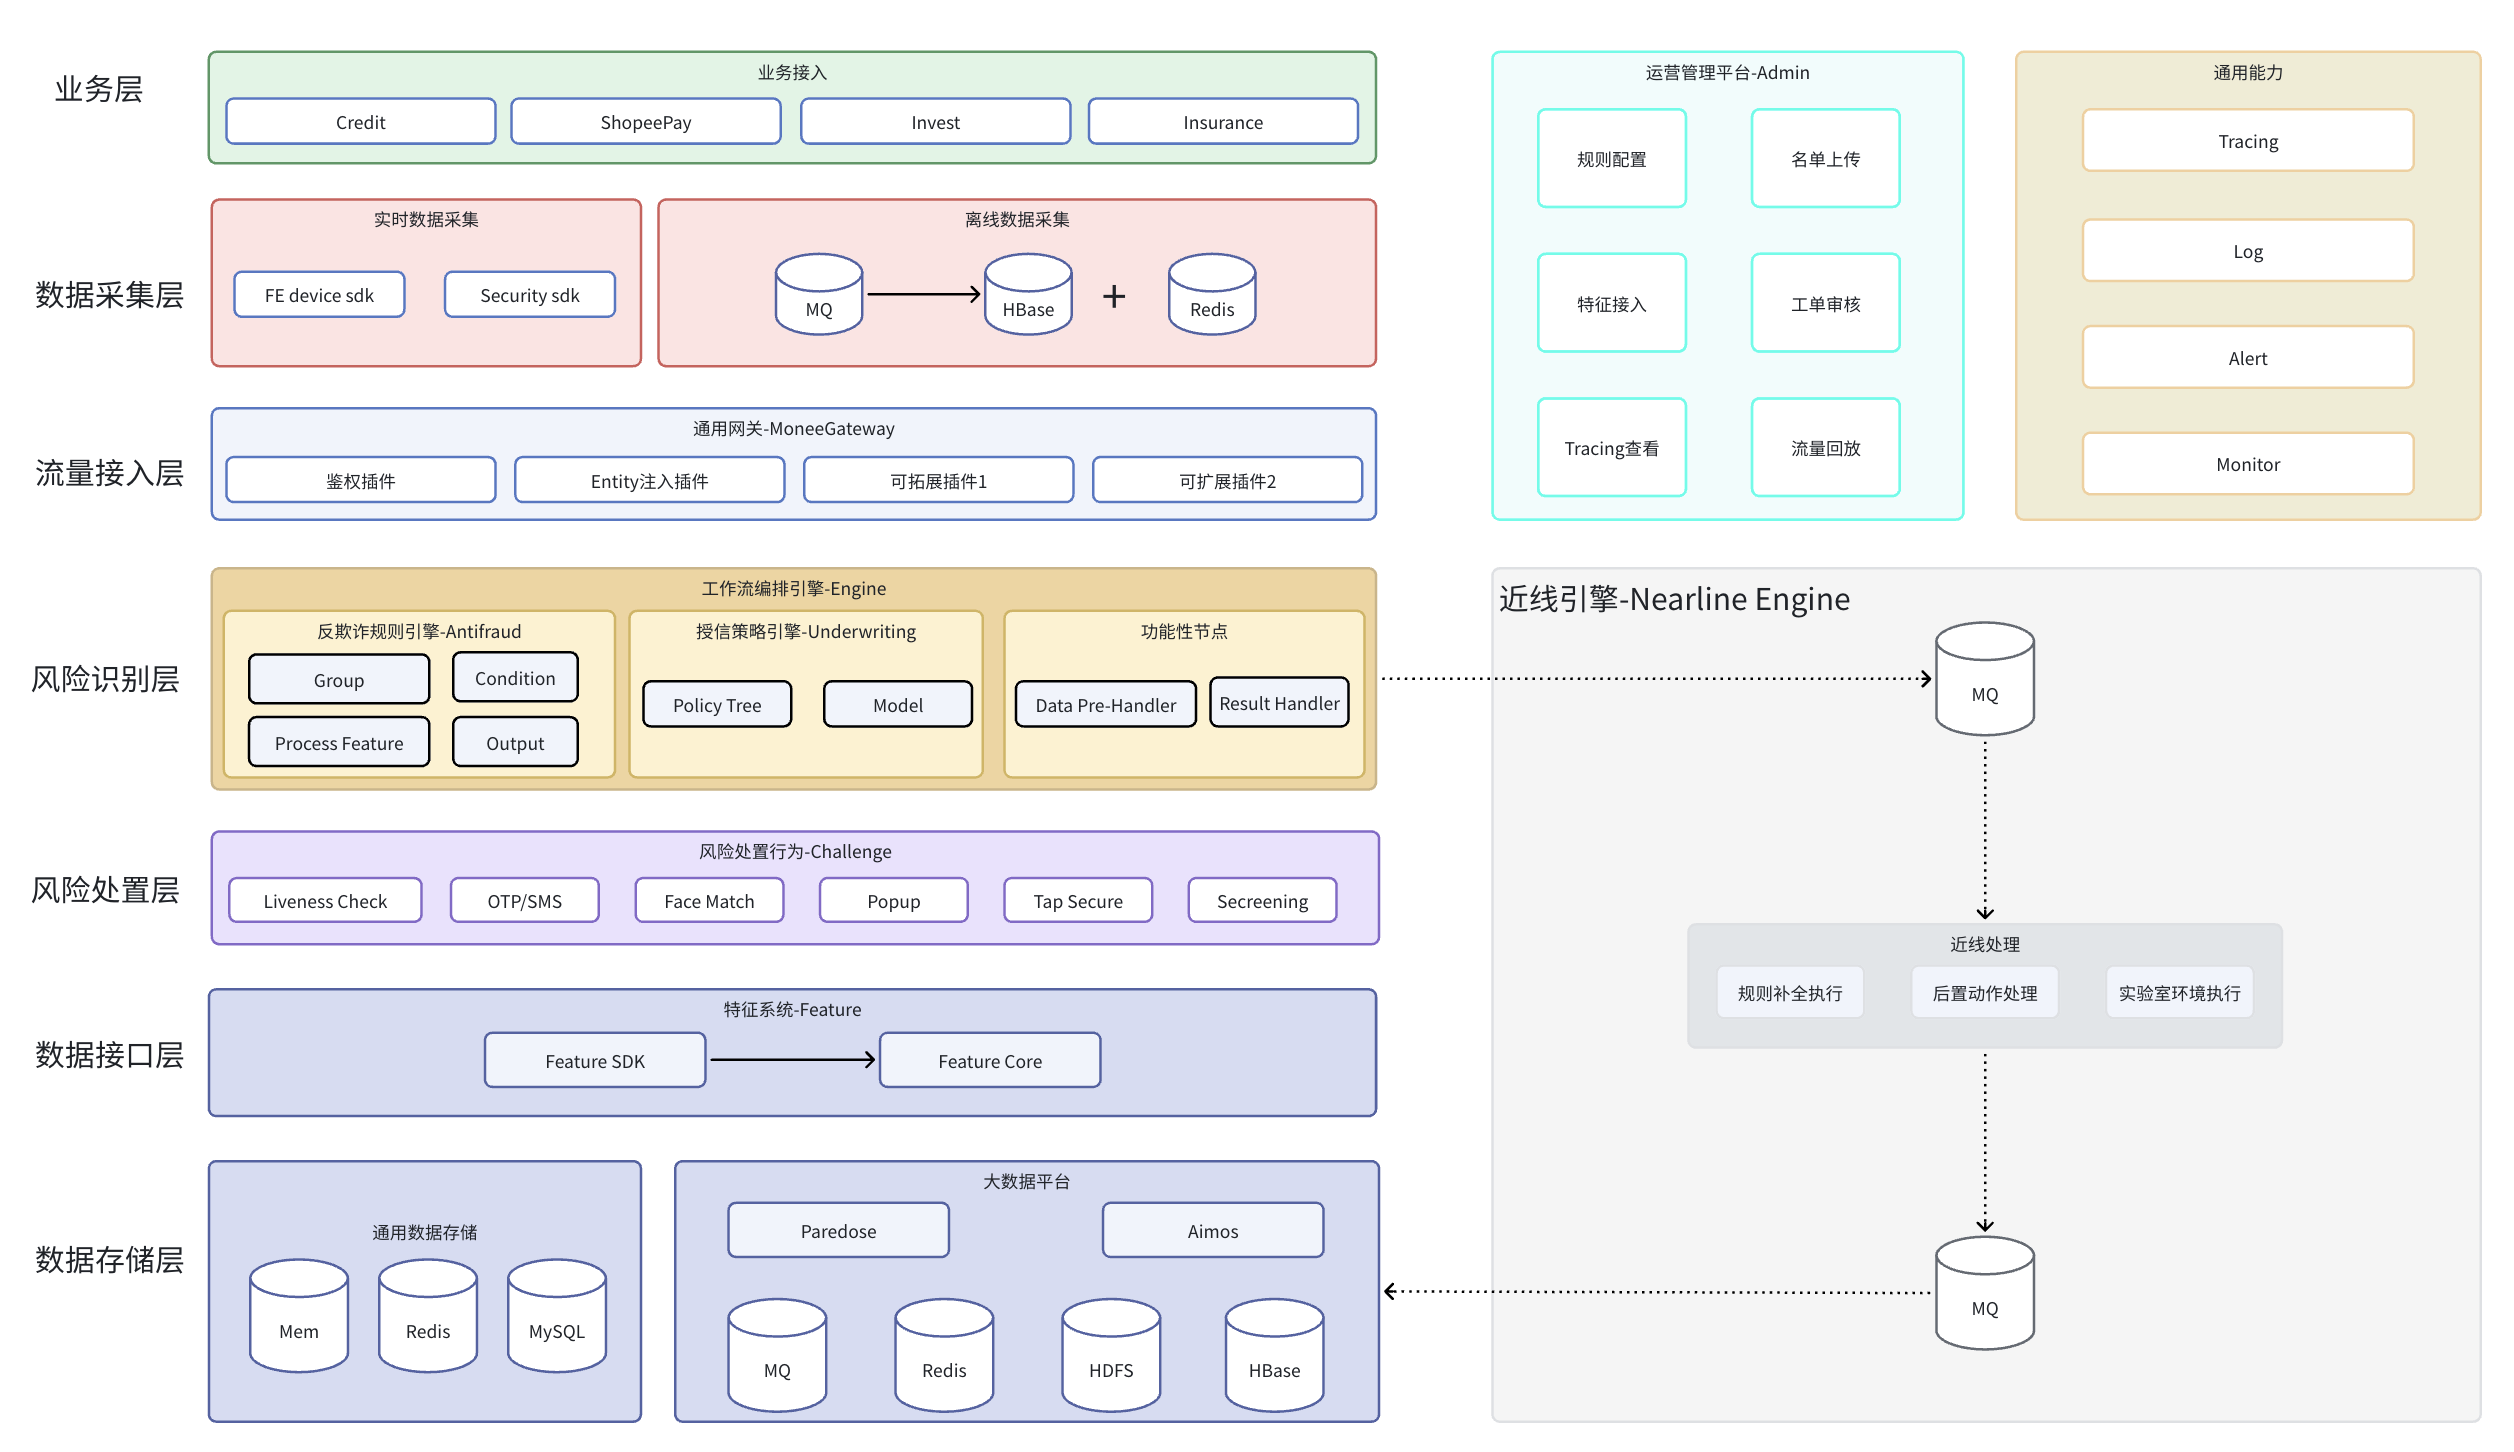The image size is (2514, 1452).
Task: Select Redis cylinder under 通用数据存储
Action: click(428, 1315)
